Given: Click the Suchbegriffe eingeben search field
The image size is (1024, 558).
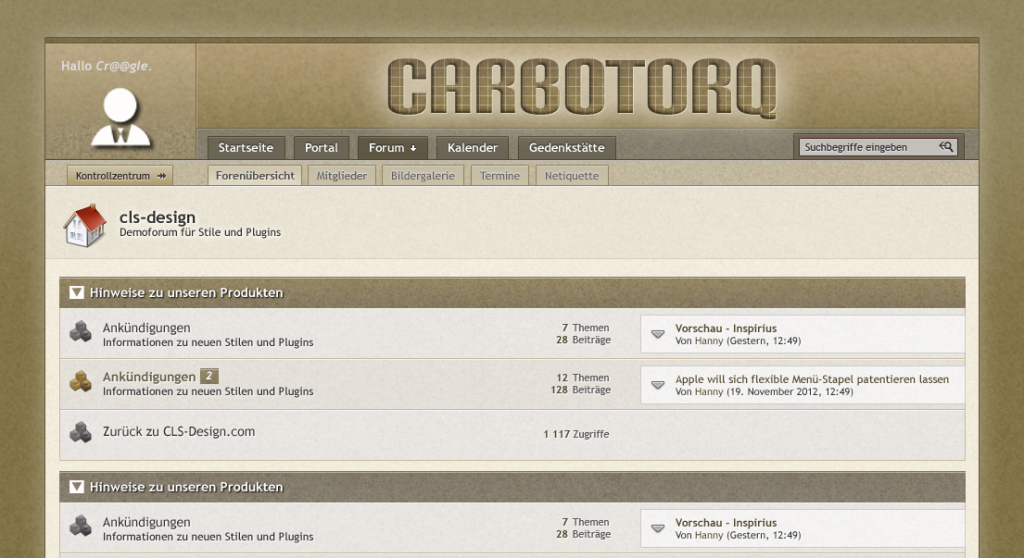Looking at the screenshot, I should pos(868,147).
